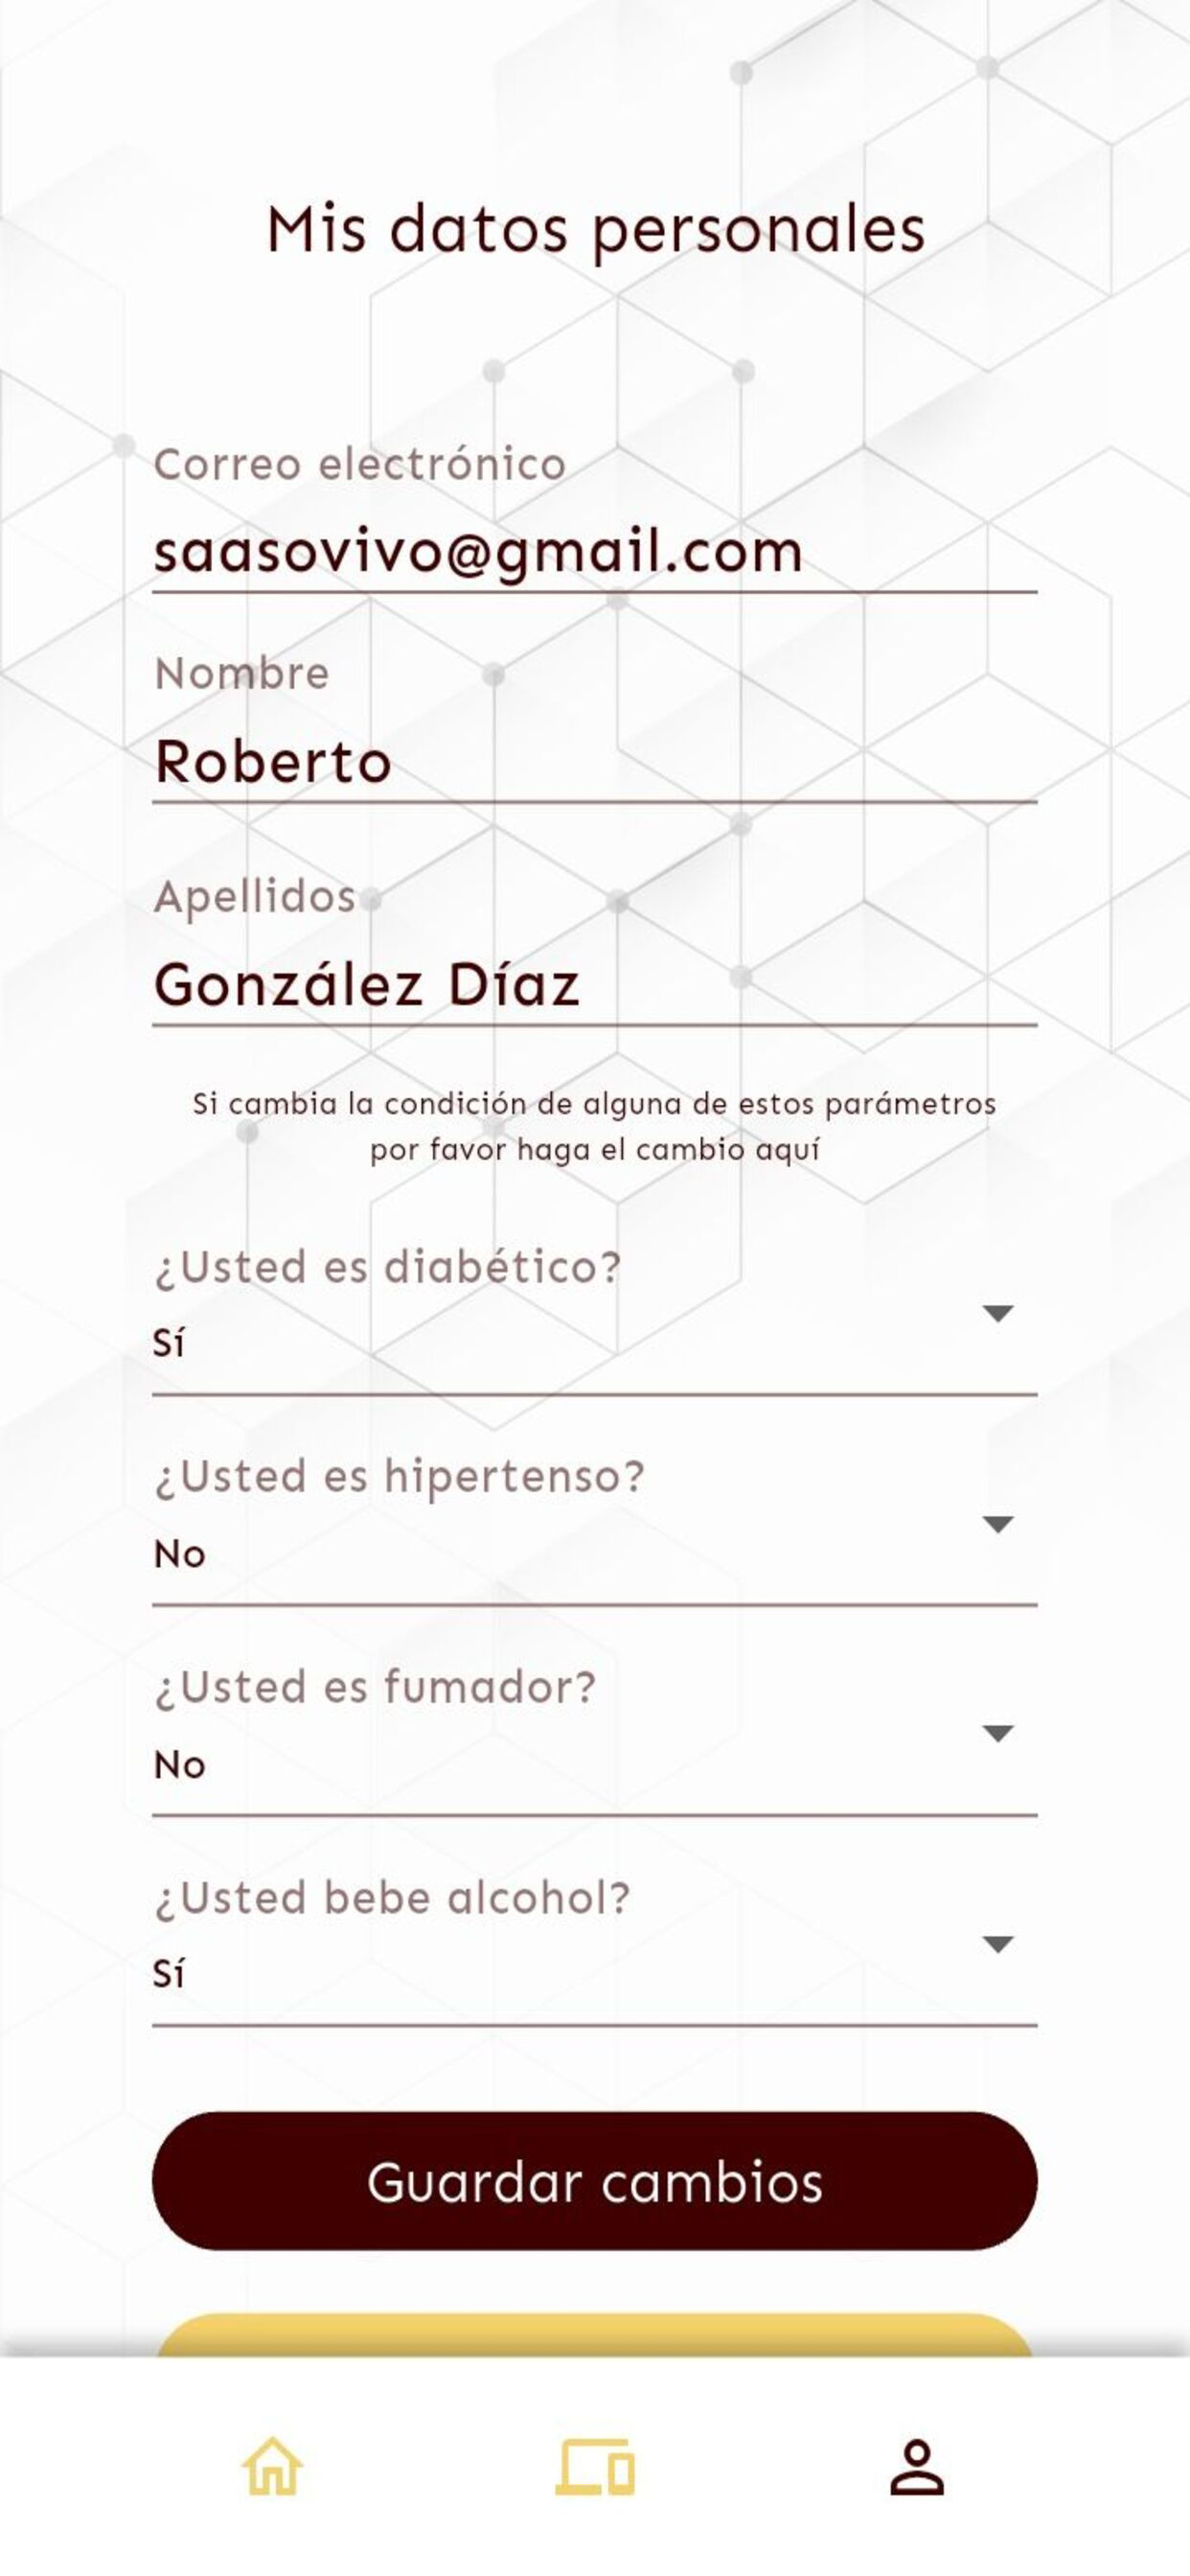The width and height of the screenshot is (1190, 2576).
Task: Open the devices tab icon
Action: 595,2467
